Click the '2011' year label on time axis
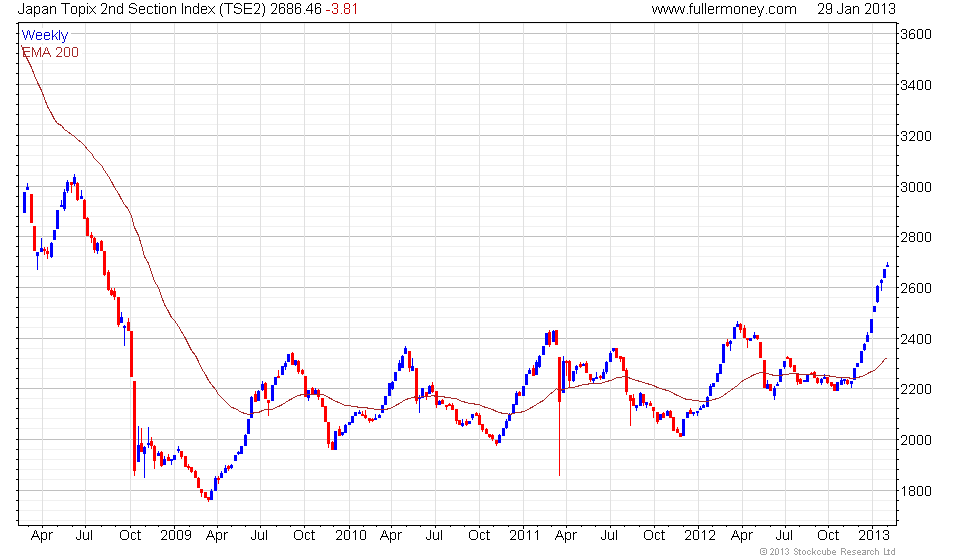 click(524, 535)
